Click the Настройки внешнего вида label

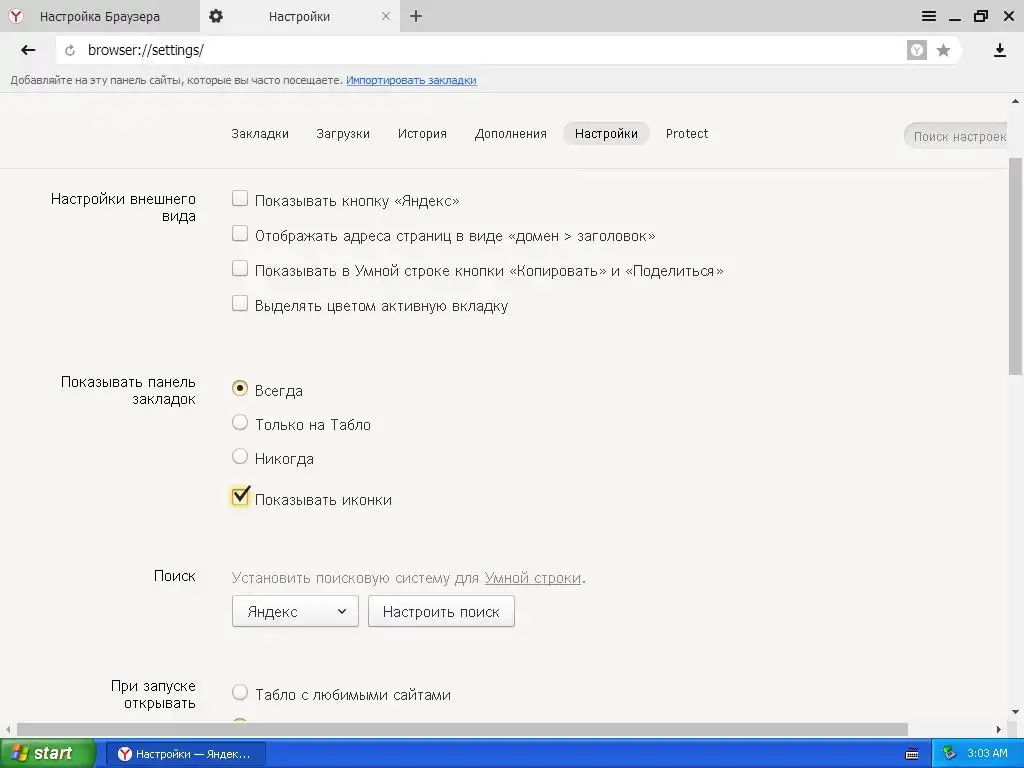(x=123, y=208)
